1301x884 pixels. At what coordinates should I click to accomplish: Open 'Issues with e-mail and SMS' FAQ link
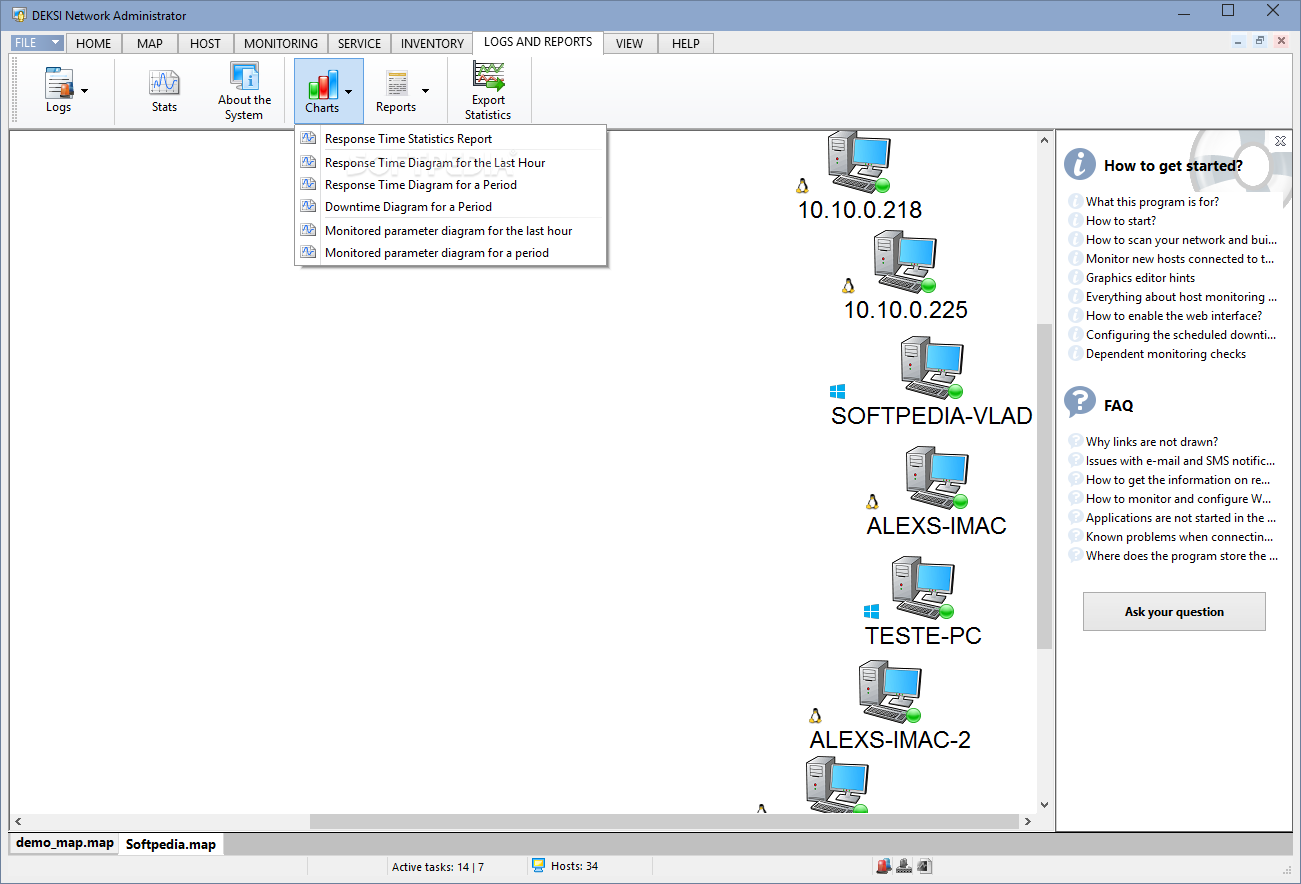point(1181,461)
